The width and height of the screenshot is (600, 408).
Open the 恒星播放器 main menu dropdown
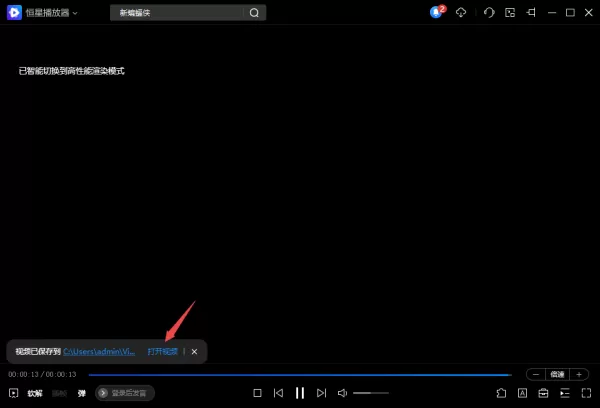click(51, 13)
